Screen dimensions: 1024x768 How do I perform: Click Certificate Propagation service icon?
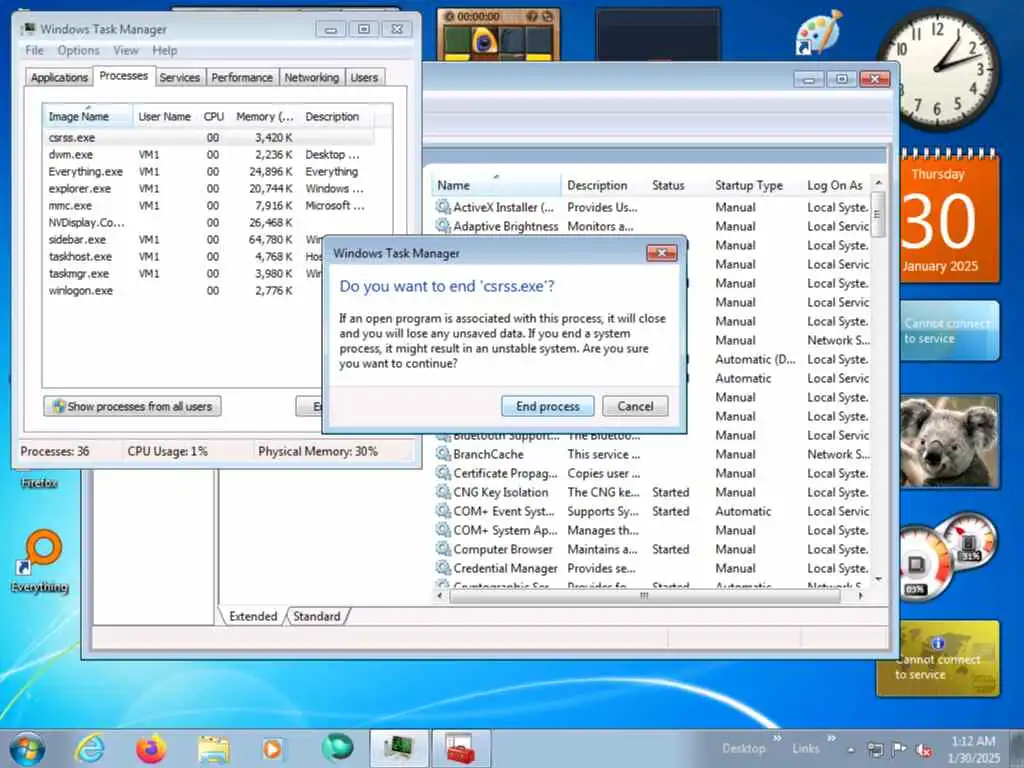[x=443, y=473]
